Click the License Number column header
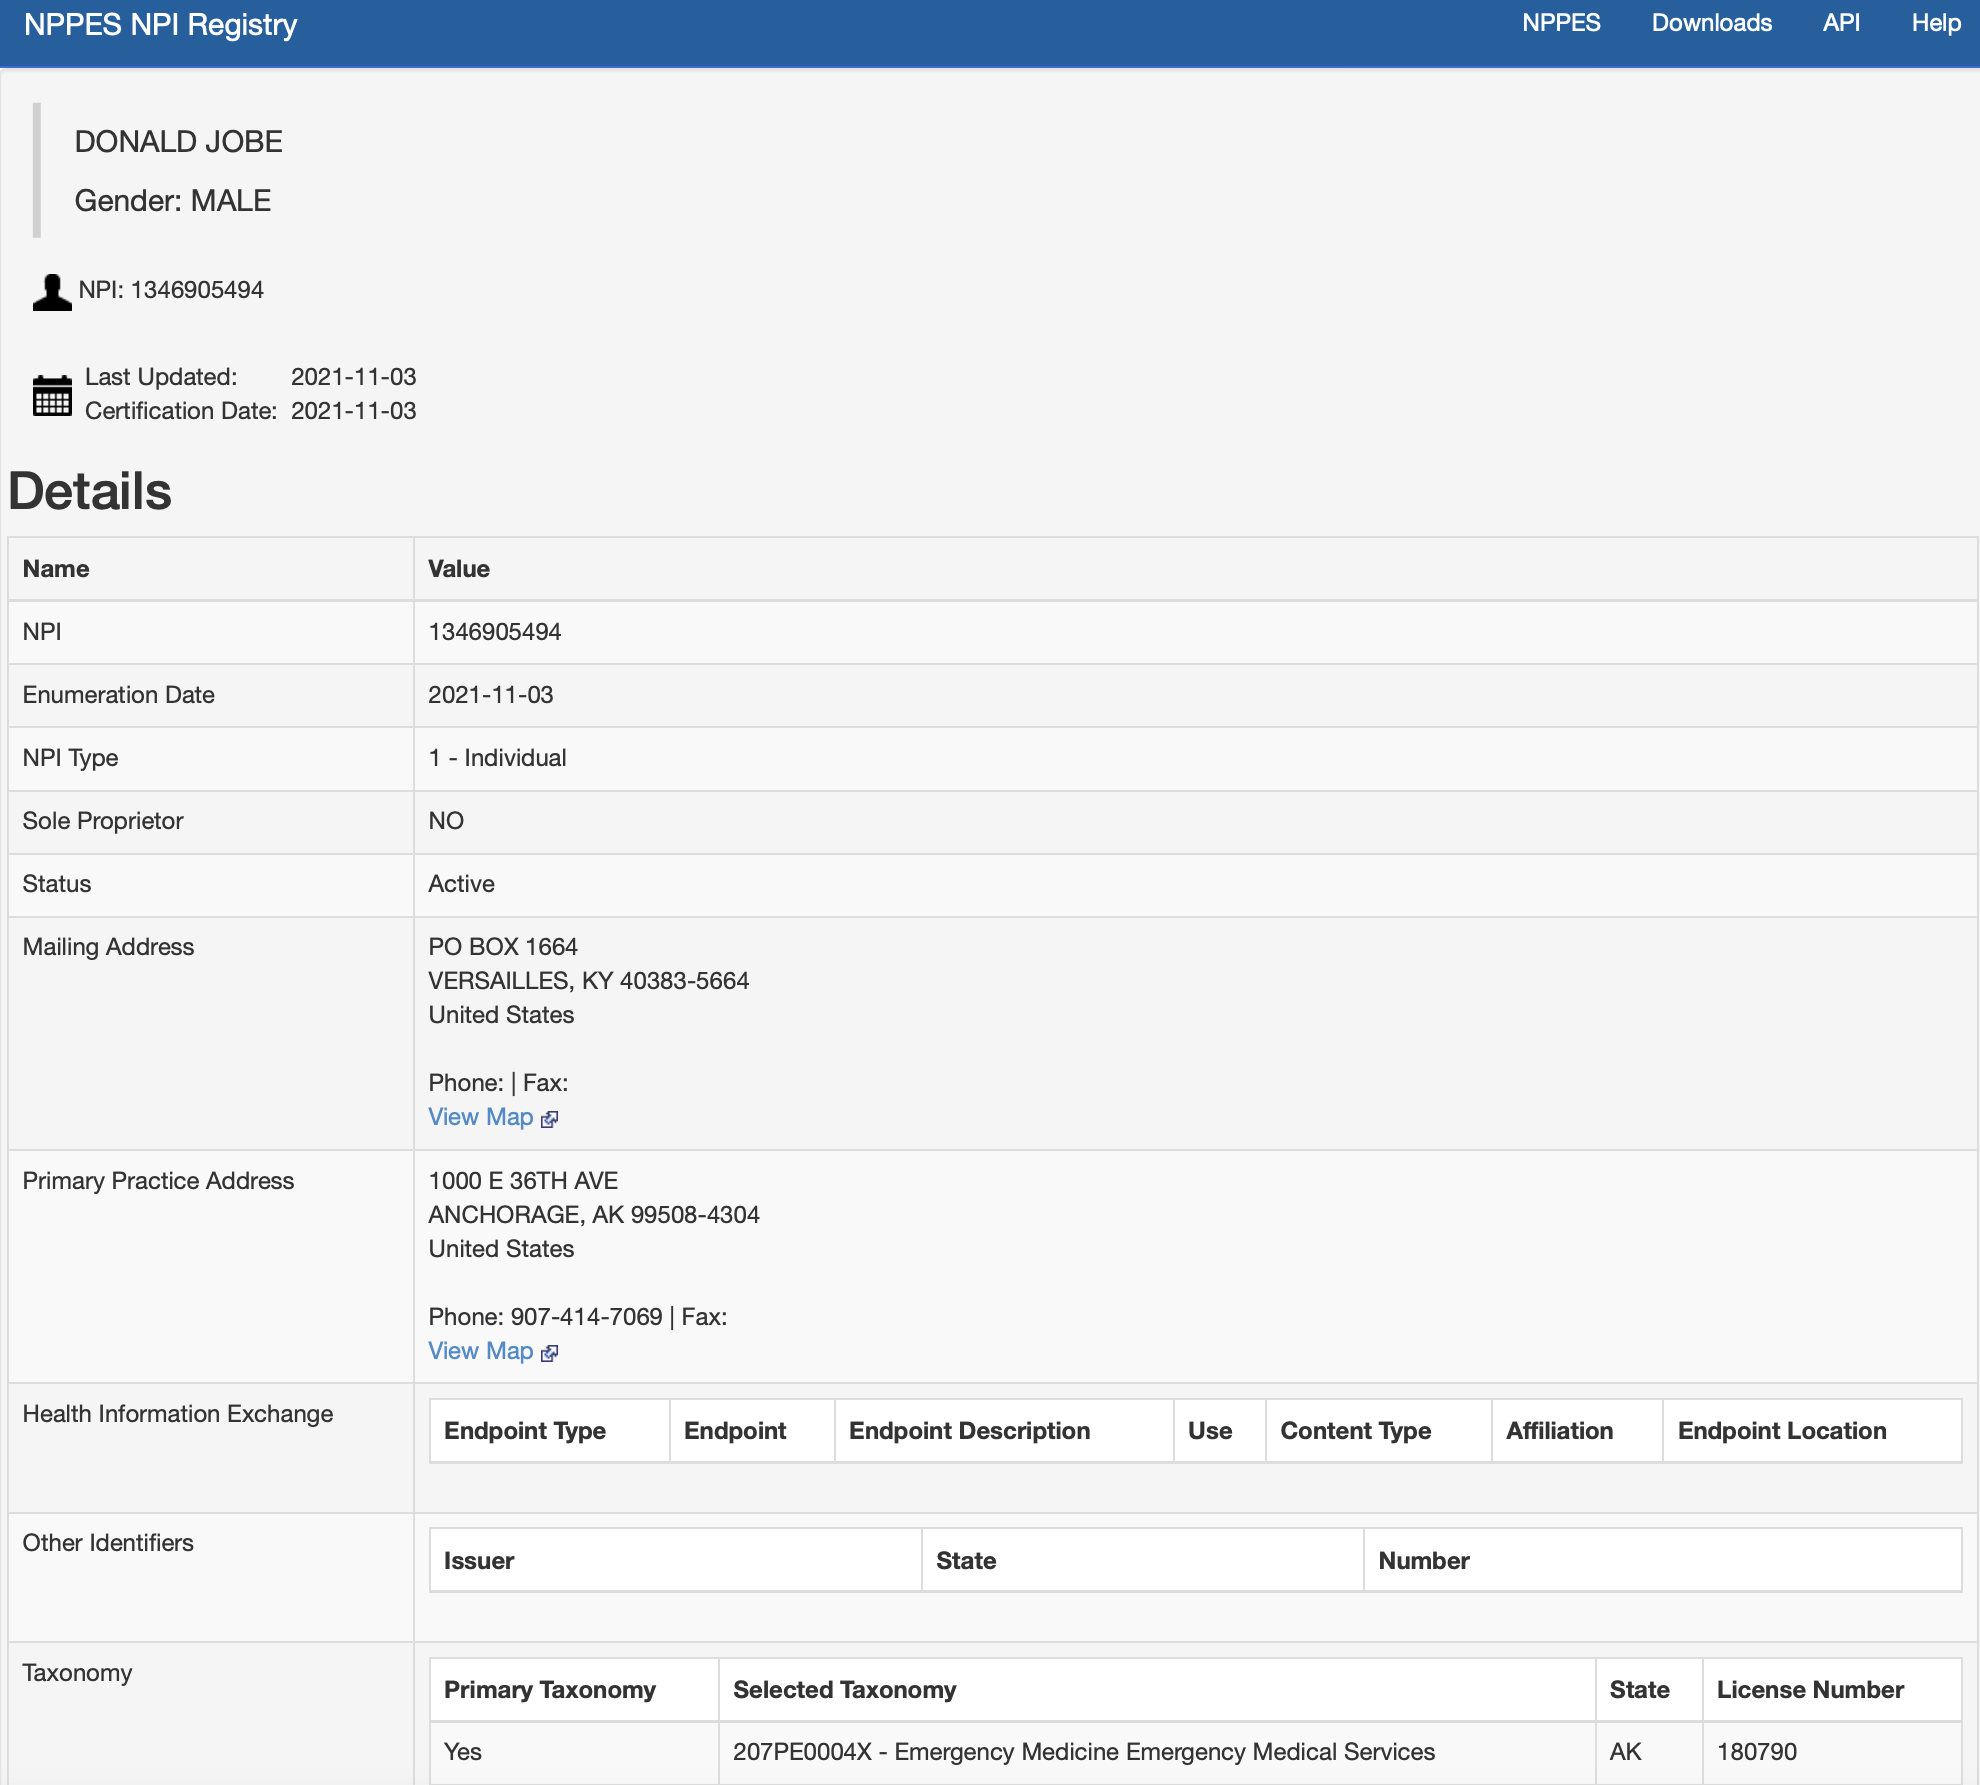 coord(1809,1690)
